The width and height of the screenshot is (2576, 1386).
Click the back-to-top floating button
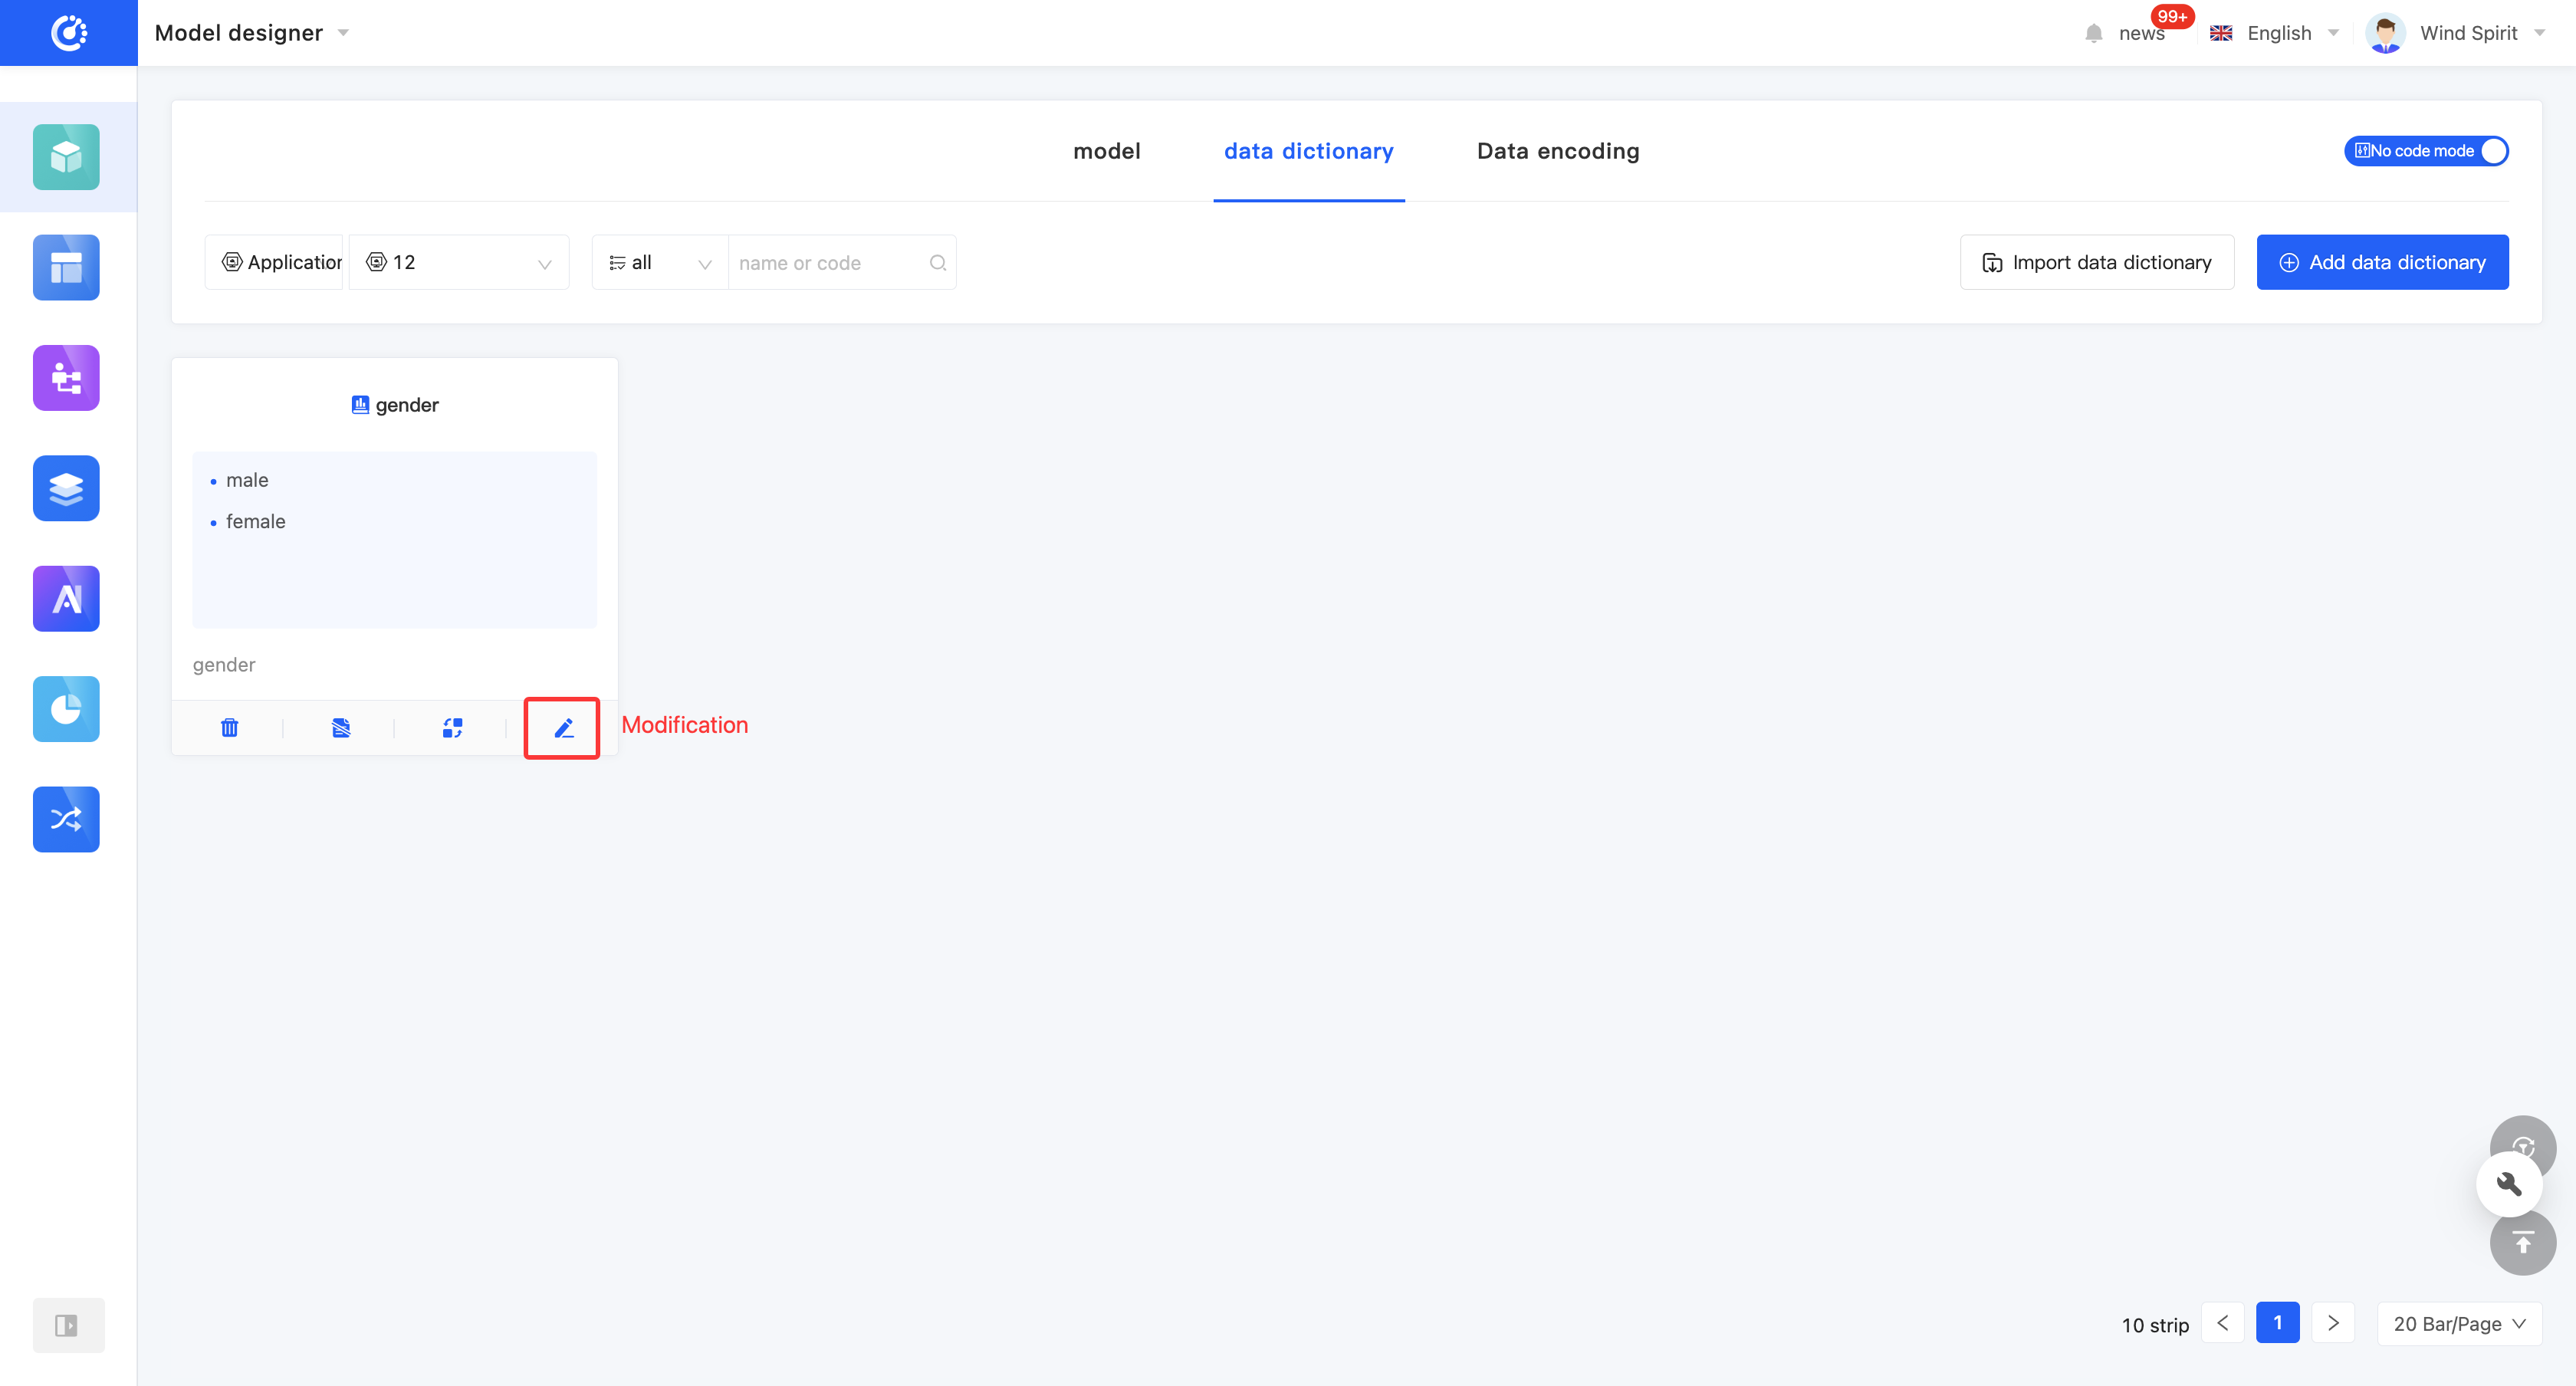tap(2522, 1243)
